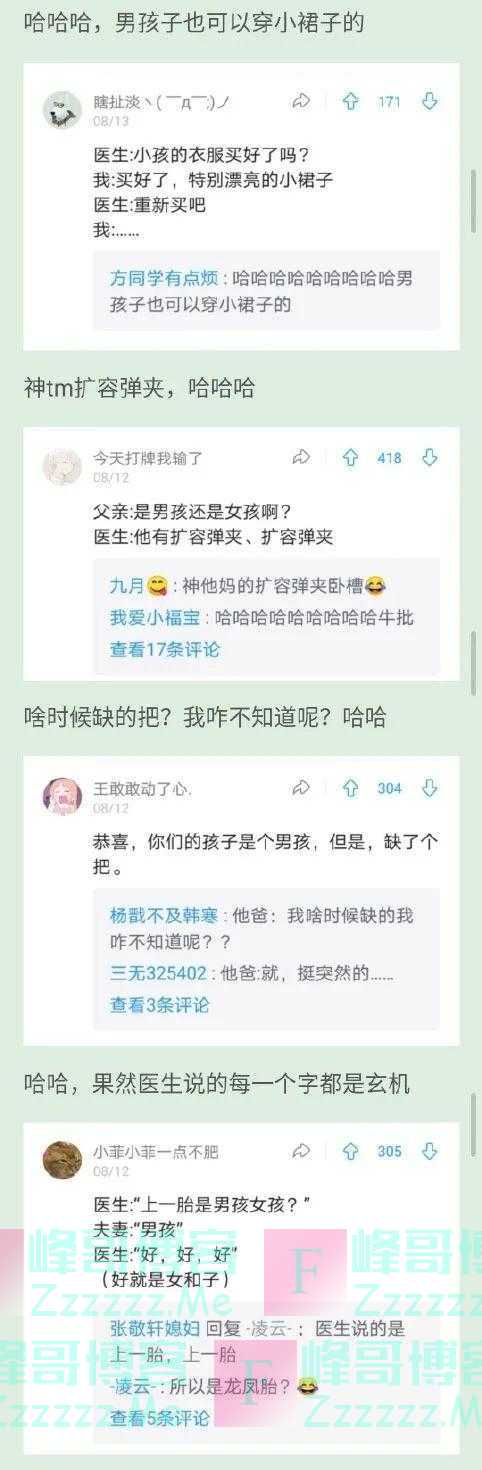Open 杨戬不及韩寒's profile link
Viewport: 482px width, 1470px height.
(163, 915)
